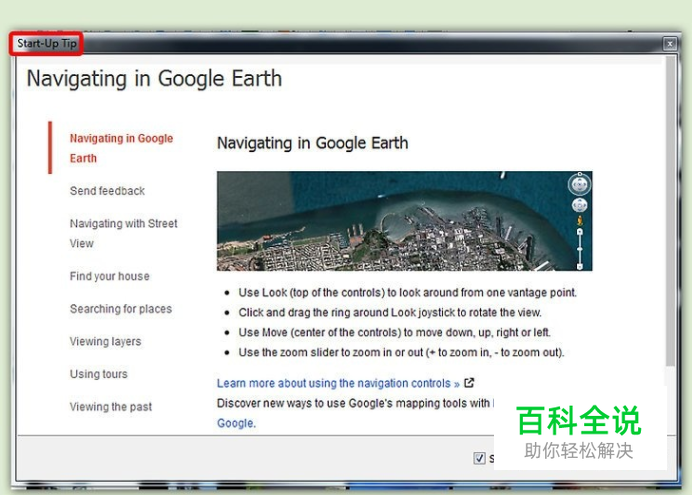Click the 'Use Look' vantage point bullet

407,292
